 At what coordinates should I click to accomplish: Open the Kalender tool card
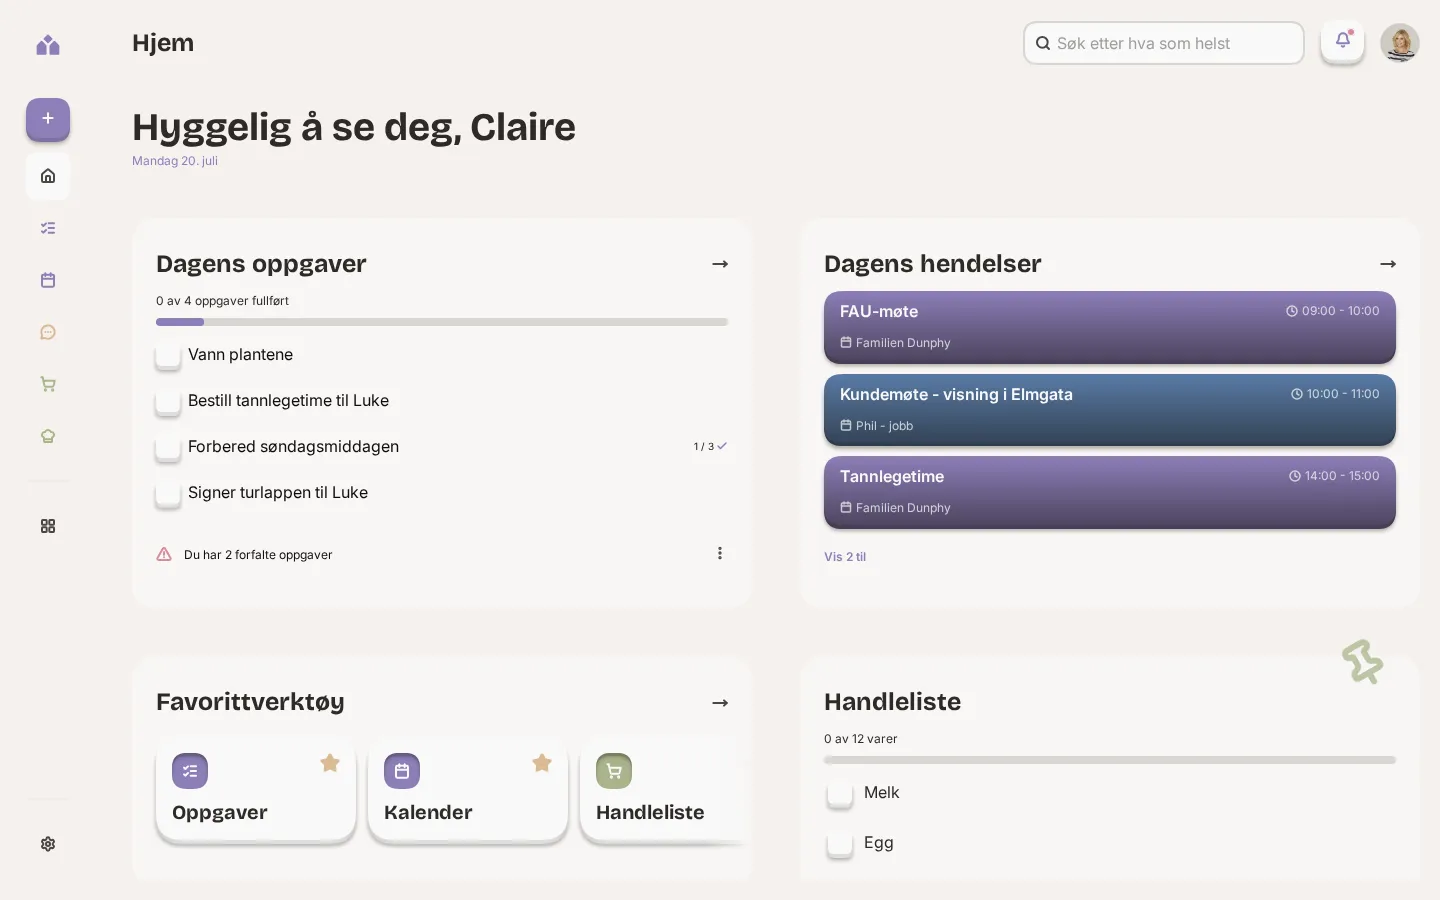click(468, 790)
